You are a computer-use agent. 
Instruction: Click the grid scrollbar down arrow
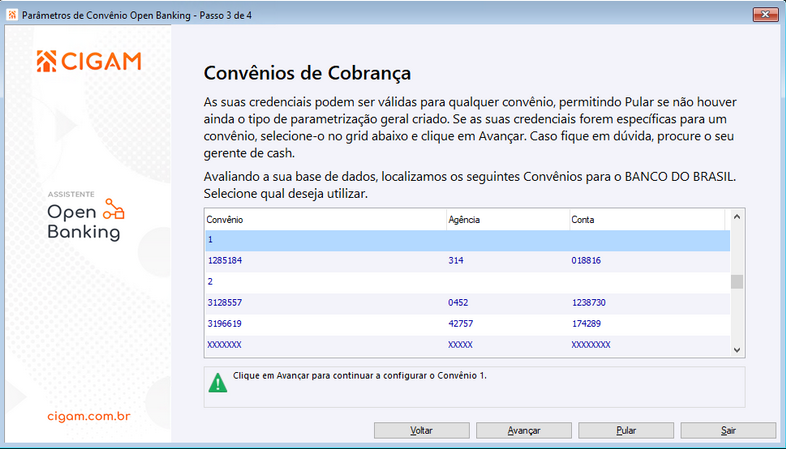coord(737,350)
